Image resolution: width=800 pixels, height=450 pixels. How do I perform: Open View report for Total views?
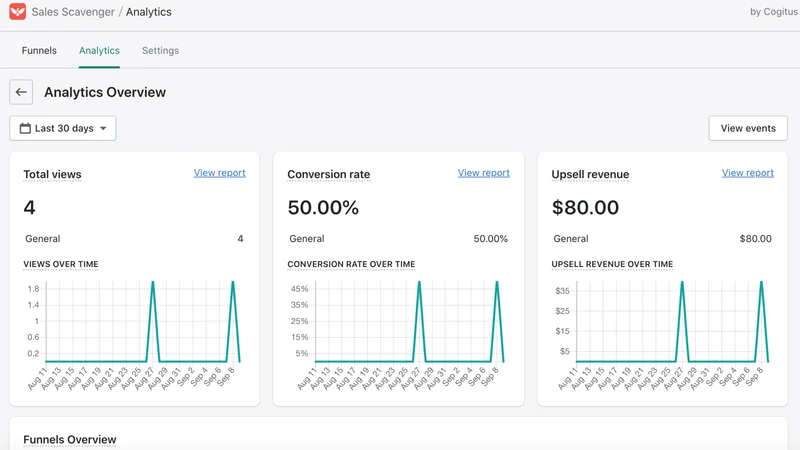[x=219, y=173]
